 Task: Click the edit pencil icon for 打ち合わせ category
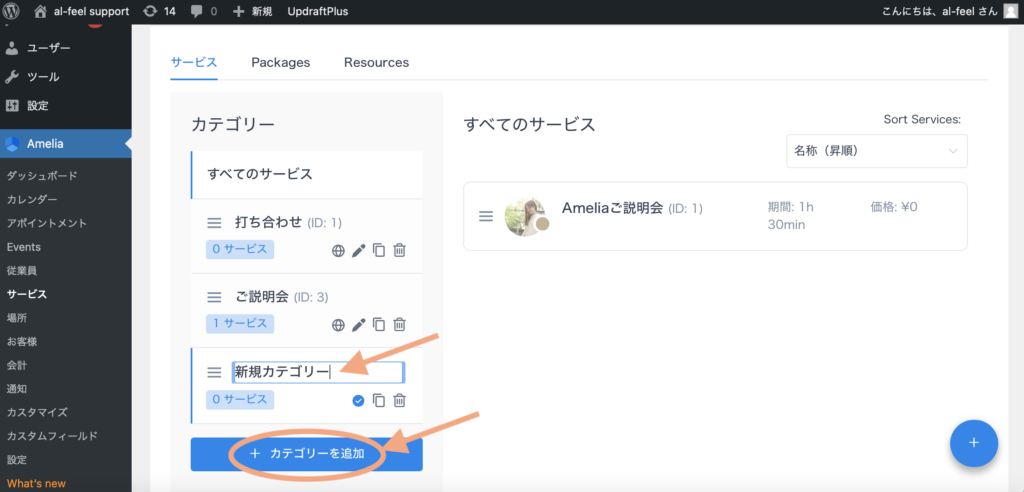pyautogui.click(x=359, y=250)
